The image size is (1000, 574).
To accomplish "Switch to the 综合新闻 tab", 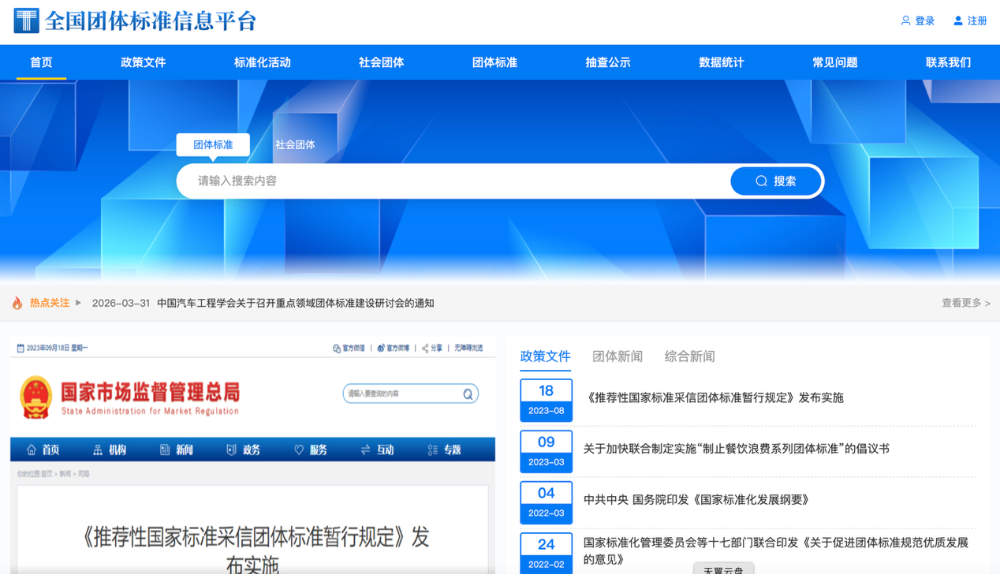I will [690, 356].
